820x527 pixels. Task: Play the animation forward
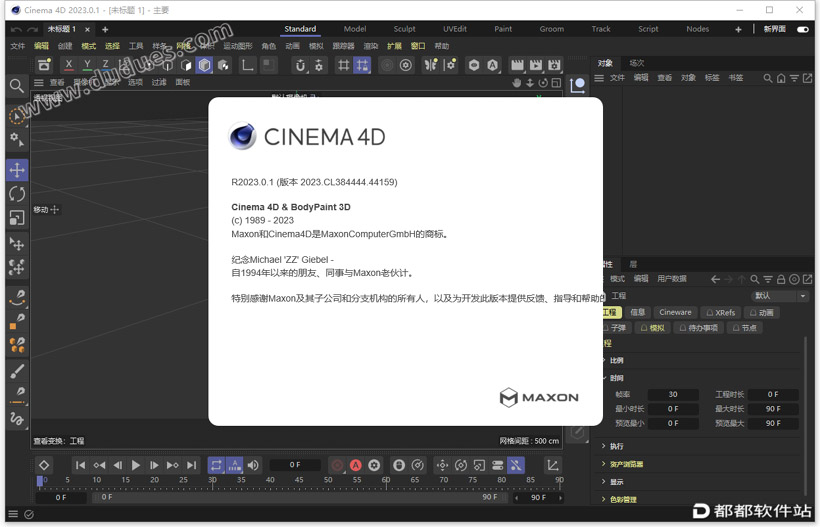click(135, 465)
